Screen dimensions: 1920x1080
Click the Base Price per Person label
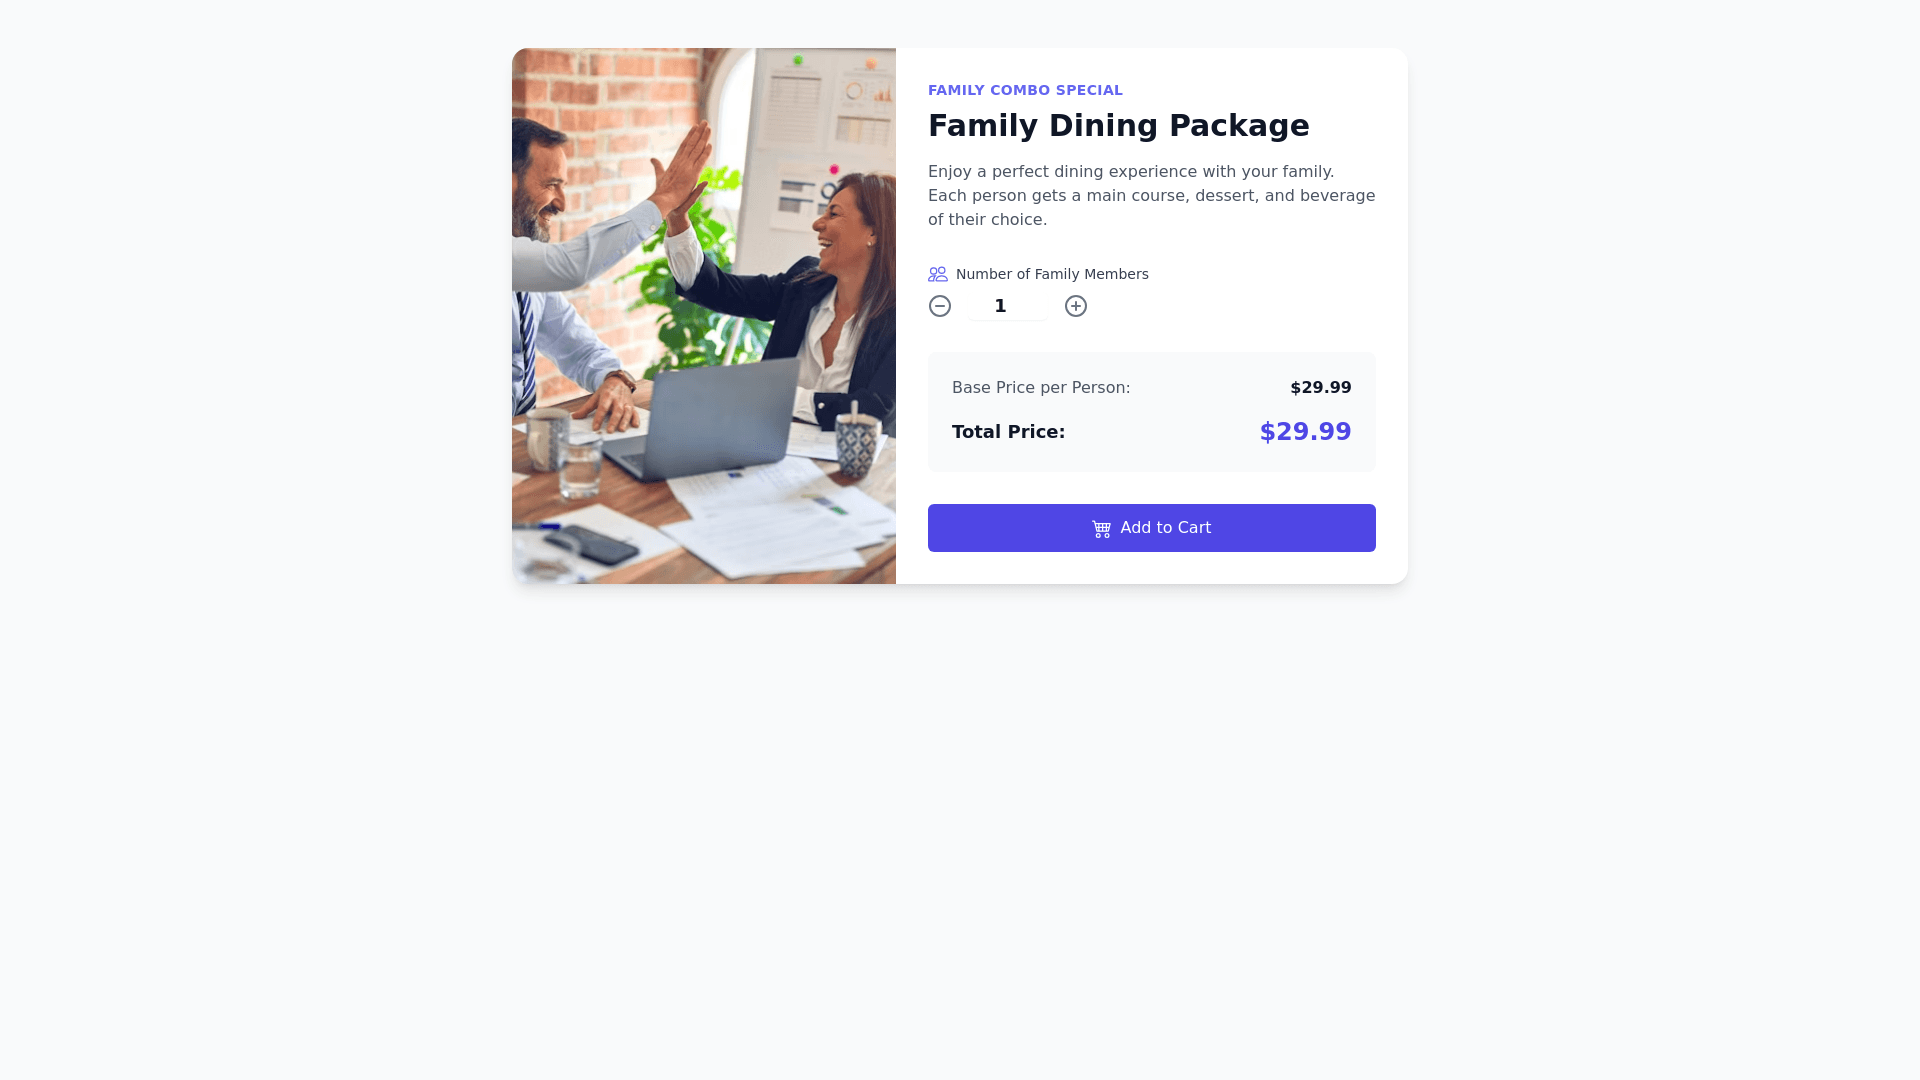[1041, 388]
